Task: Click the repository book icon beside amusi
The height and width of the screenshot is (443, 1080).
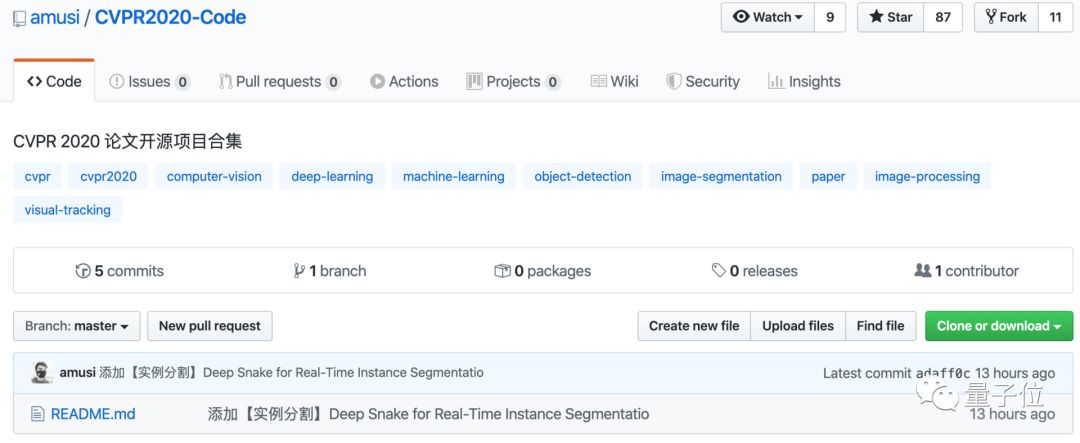Action: click(19, 19)
